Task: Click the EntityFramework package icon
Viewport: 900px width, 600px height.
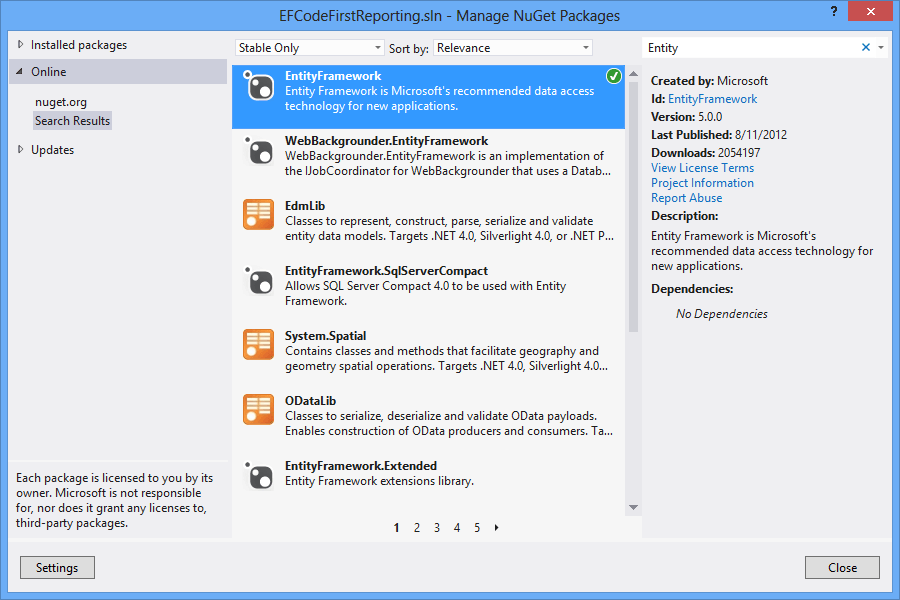Action: point(258,86)
